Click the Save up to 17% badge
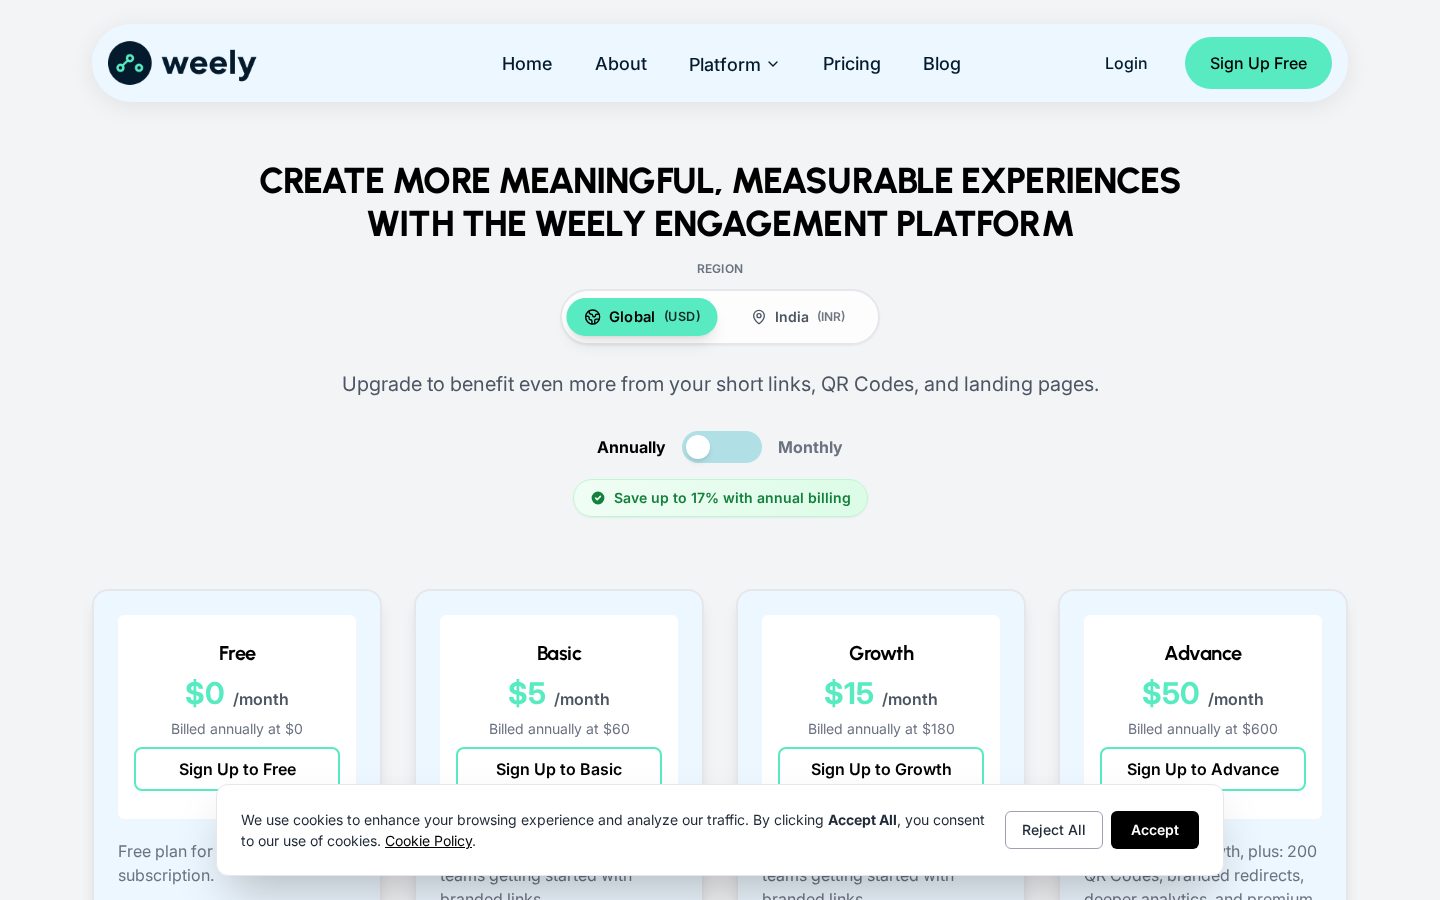1440x900 pixels. tap(720, 498)
